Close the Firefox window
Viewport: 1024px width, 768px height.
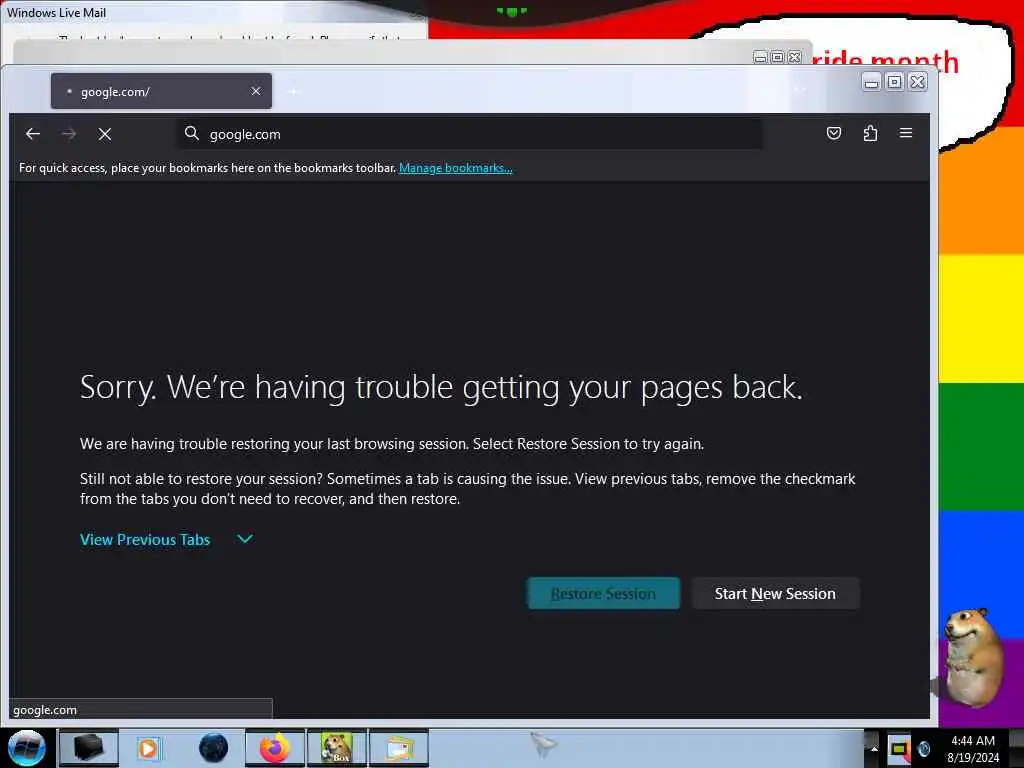(x=918, y=82)
